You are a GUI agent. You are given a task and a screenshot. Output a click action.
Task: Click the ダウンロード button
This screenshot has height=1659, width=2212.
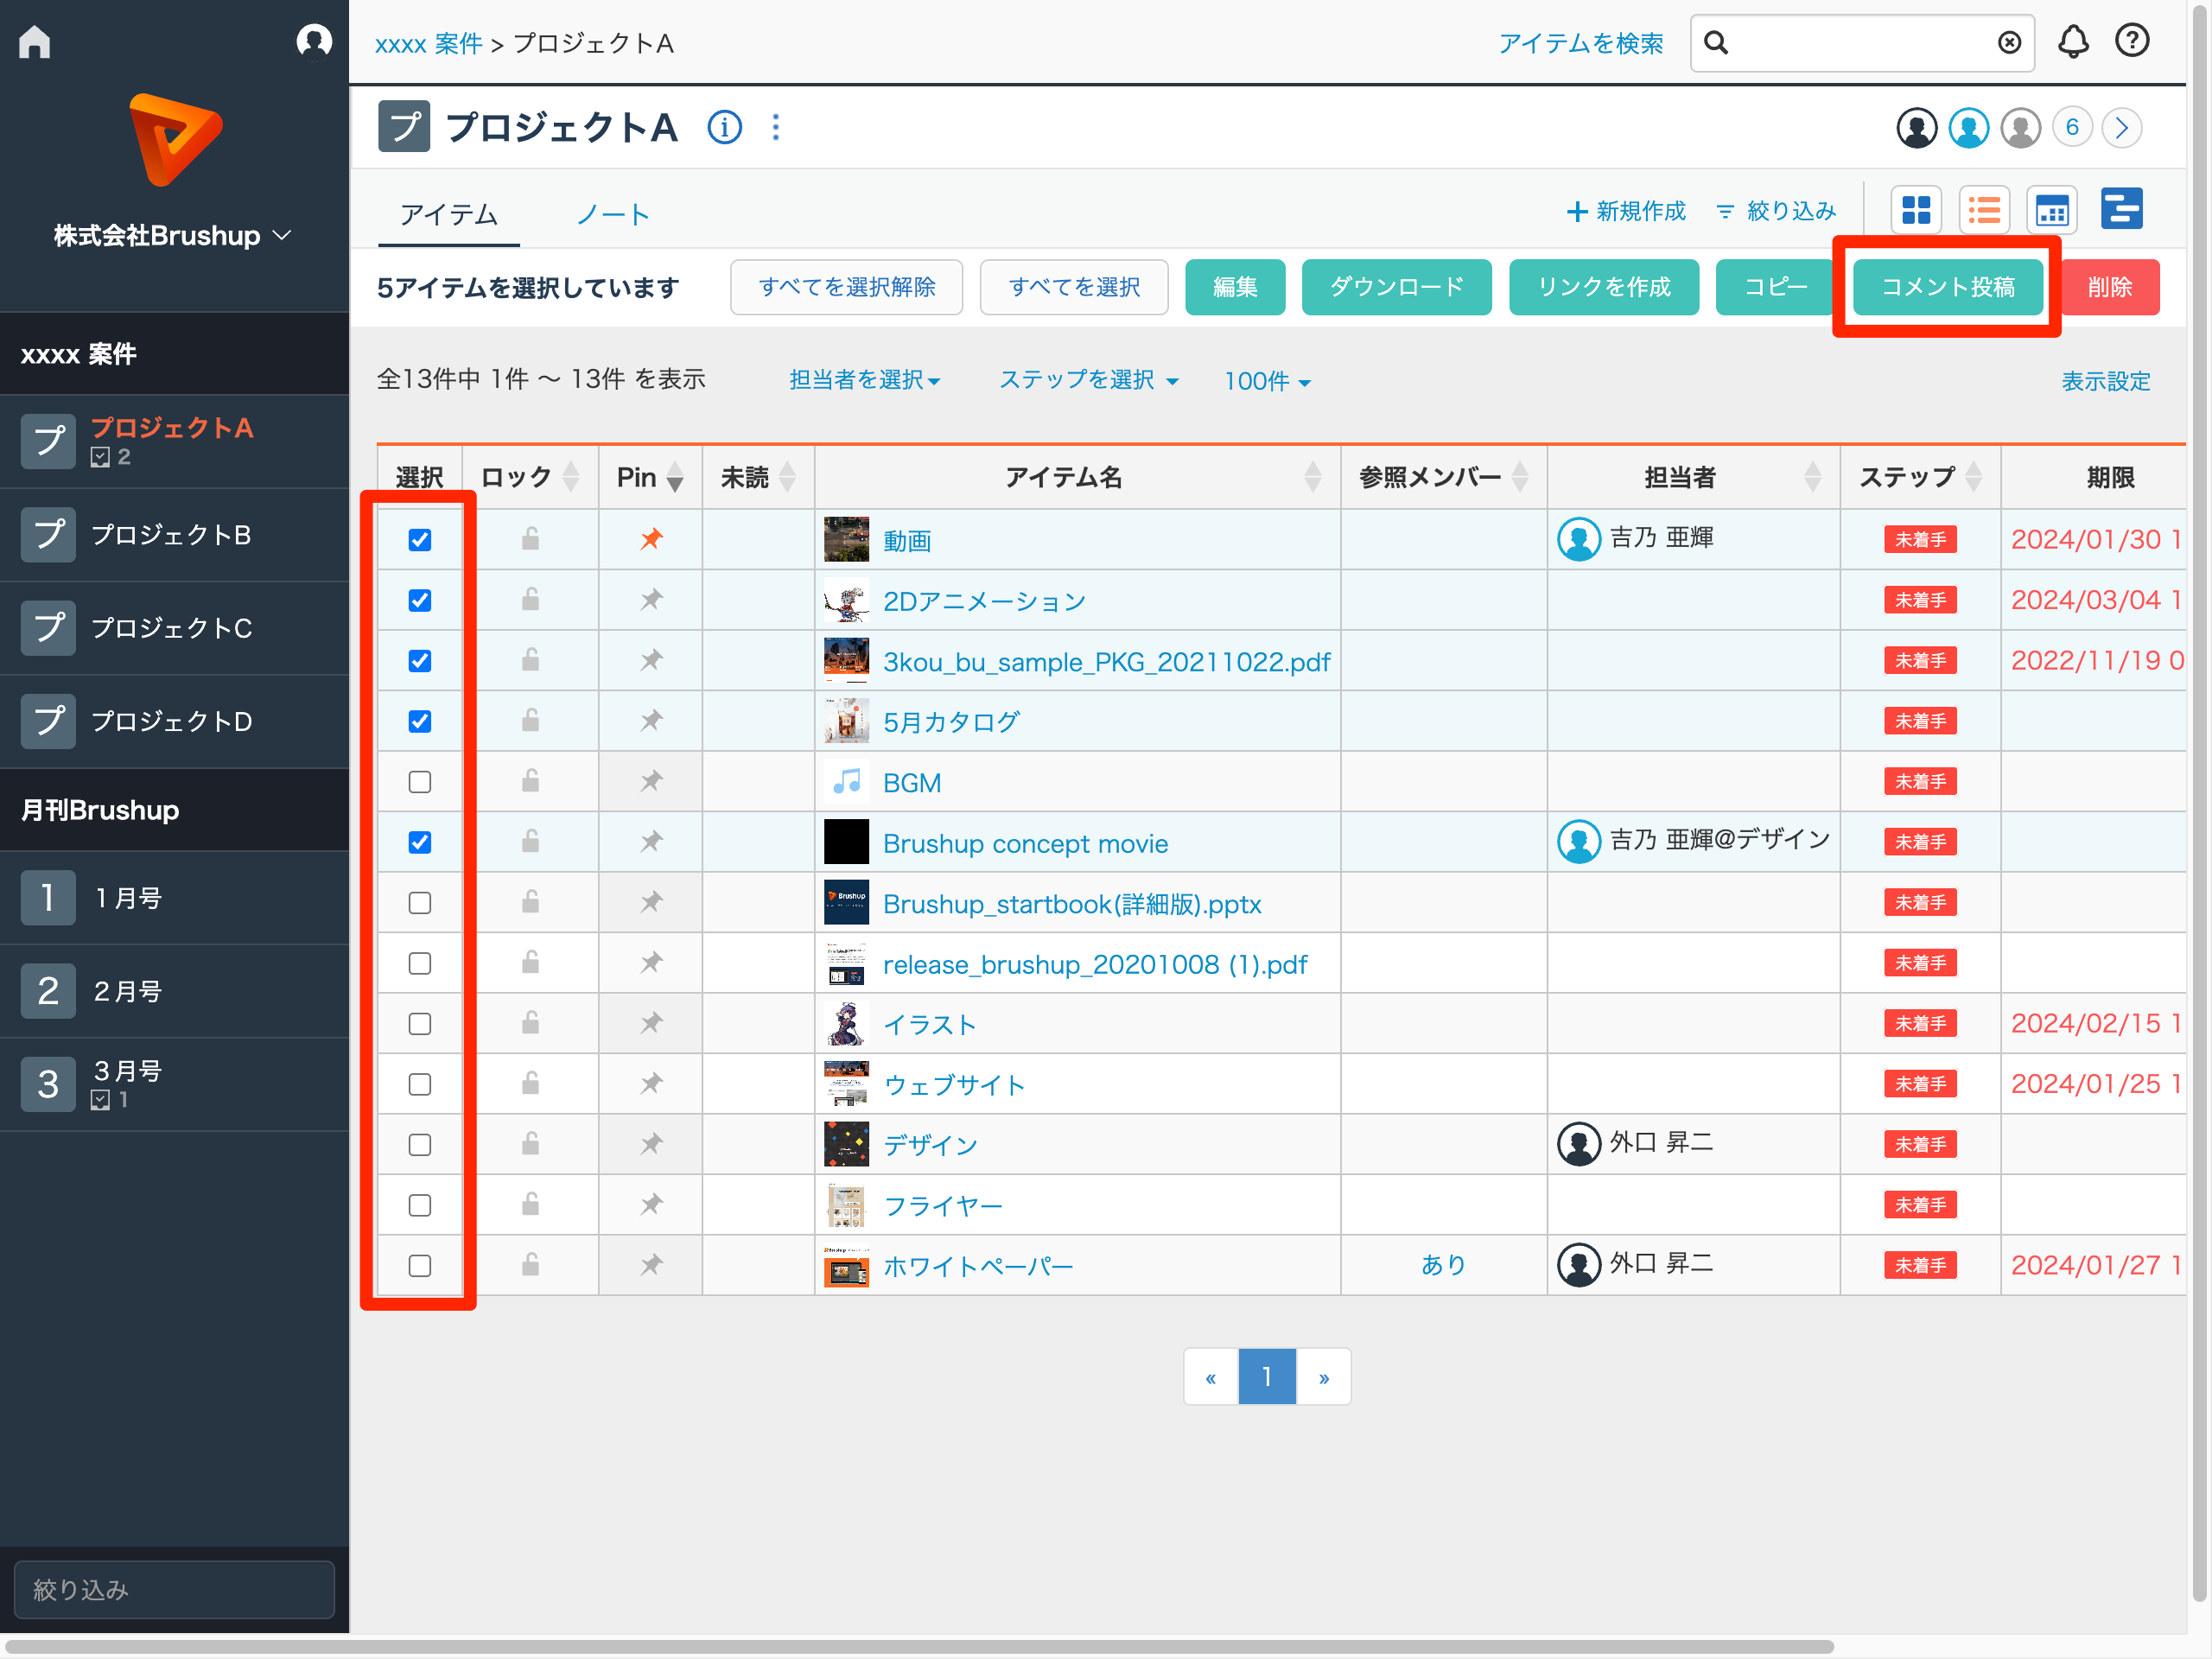point(1396,287)
